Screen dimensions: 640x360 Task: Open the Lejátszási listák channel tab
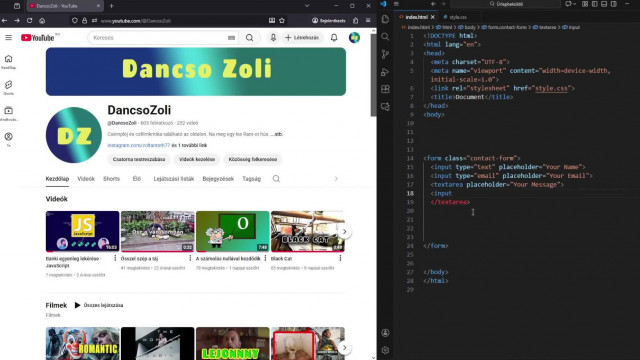173,179
